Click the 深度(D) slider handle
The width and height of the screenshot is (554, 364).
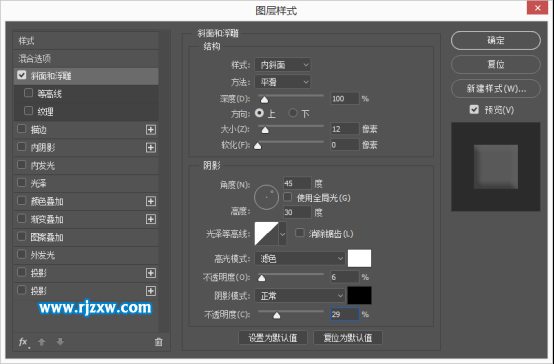[264, 100]
